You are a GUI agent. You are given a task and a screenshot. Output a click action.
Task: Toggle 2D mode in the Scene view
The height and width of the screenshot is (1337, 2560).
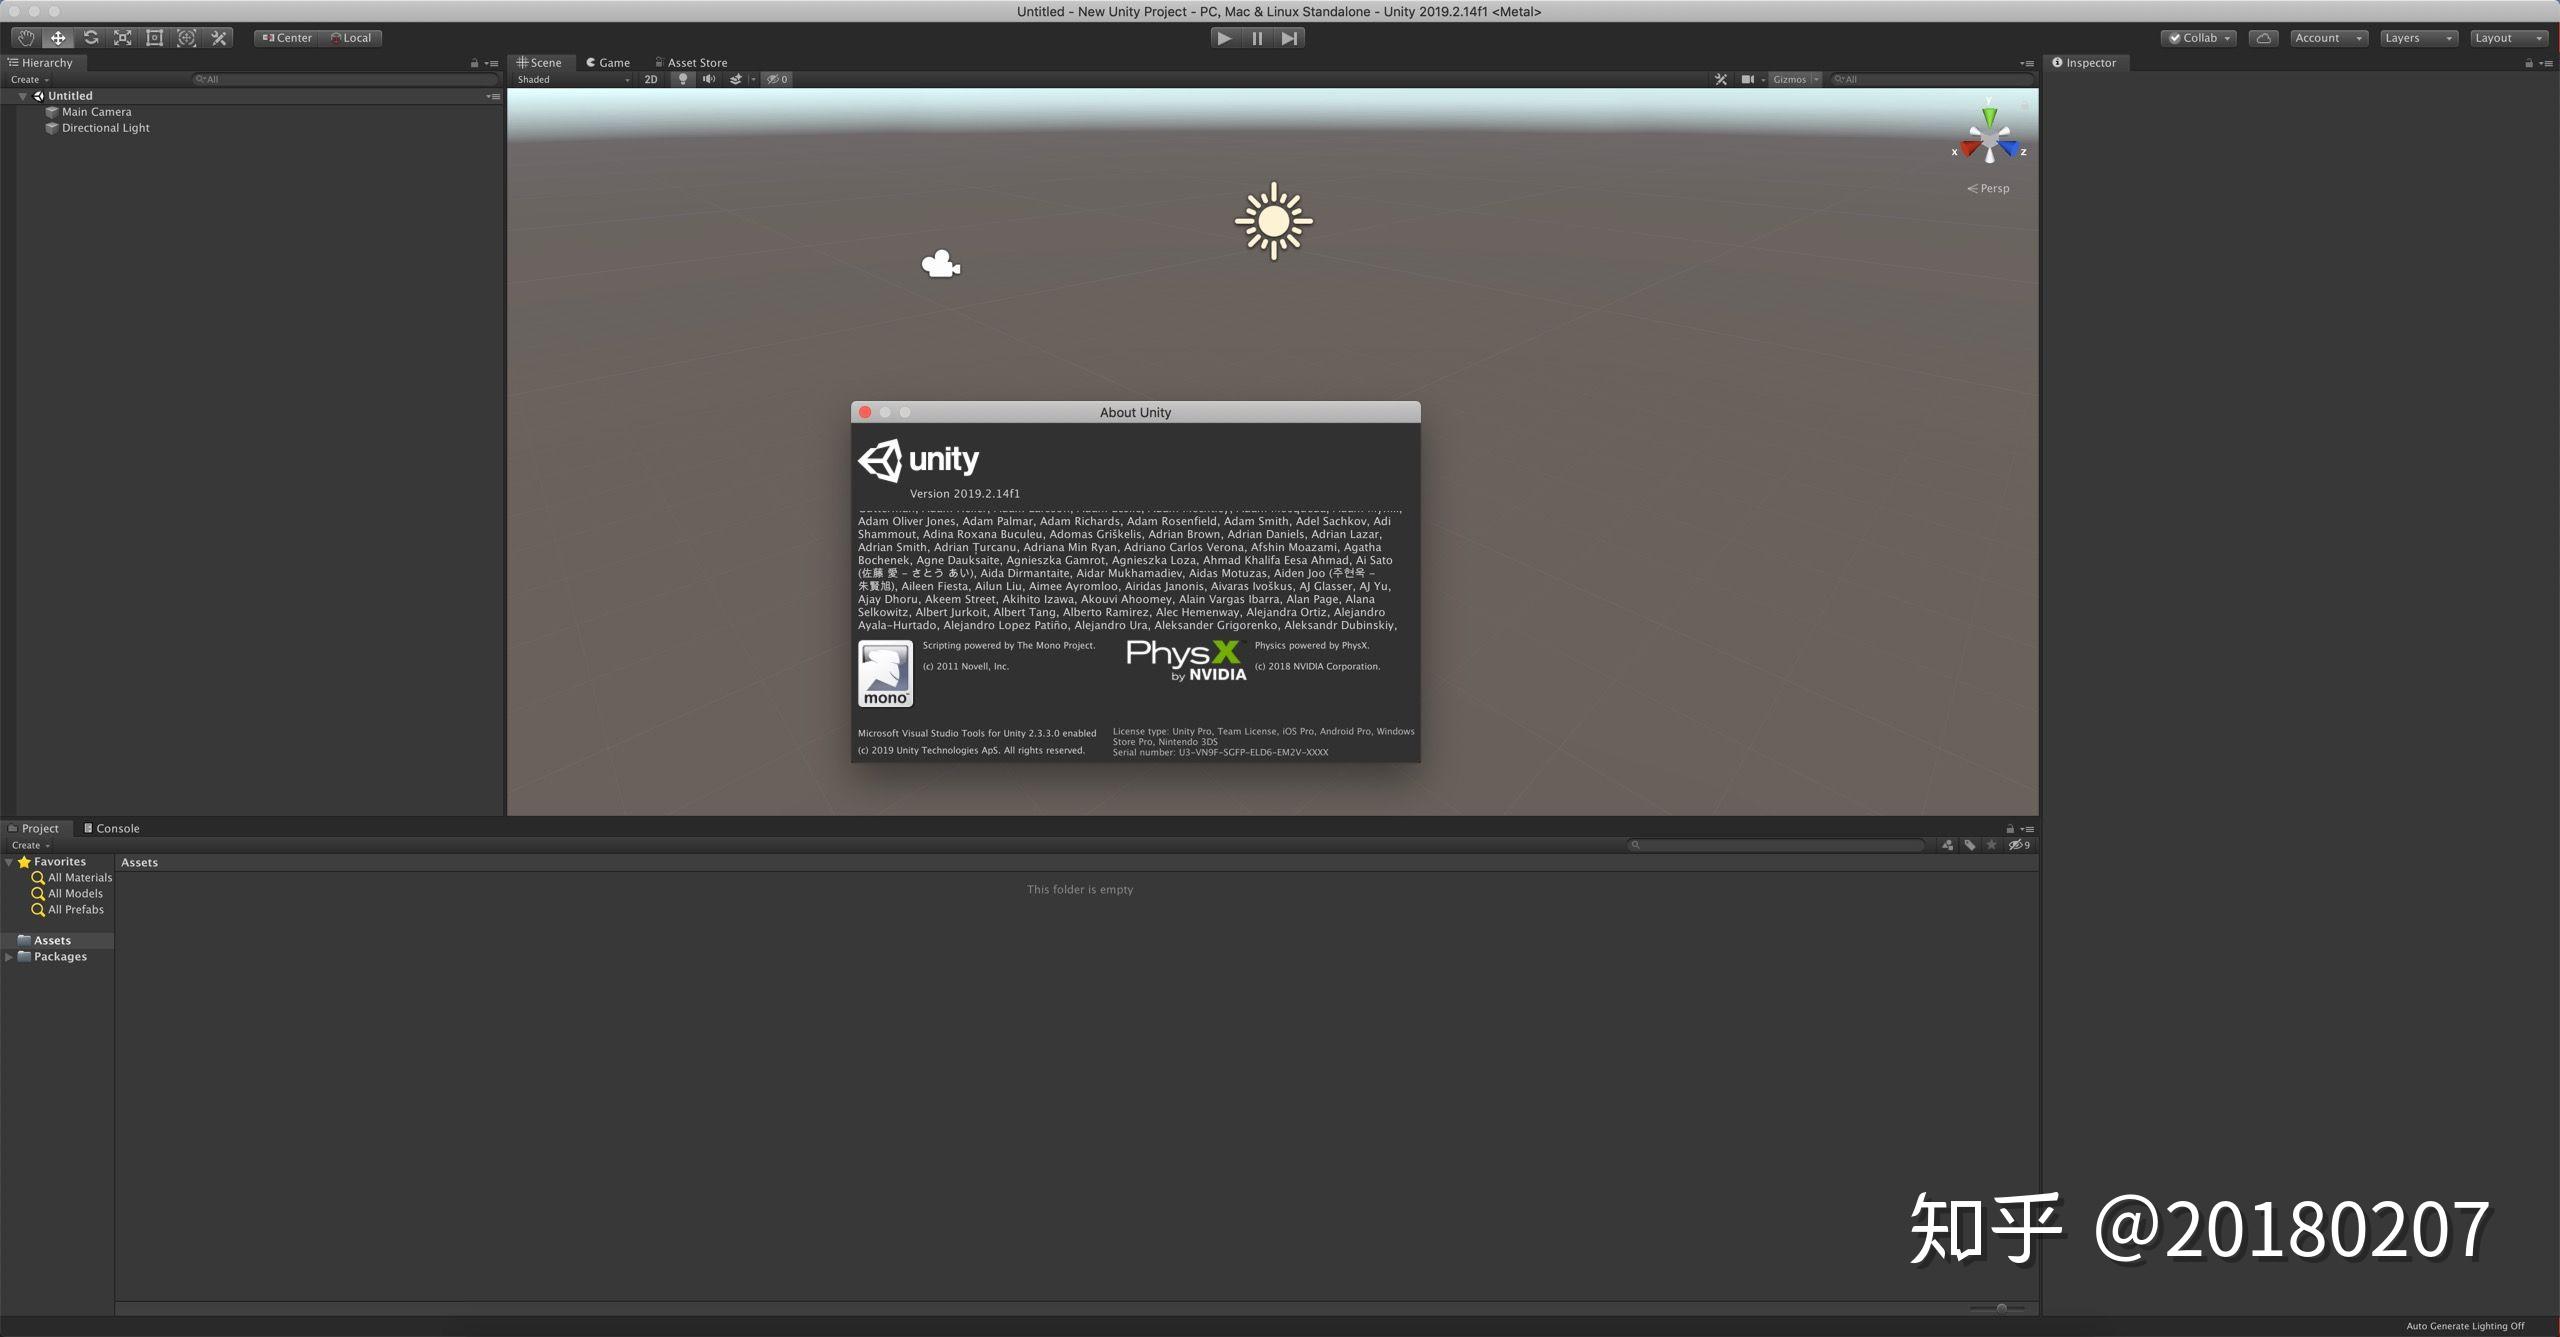click(651, 79)
